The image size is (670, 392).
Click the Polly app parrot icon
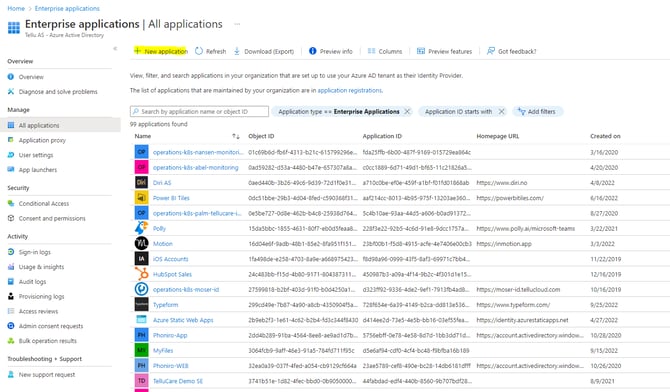click(x=141, y=228)
